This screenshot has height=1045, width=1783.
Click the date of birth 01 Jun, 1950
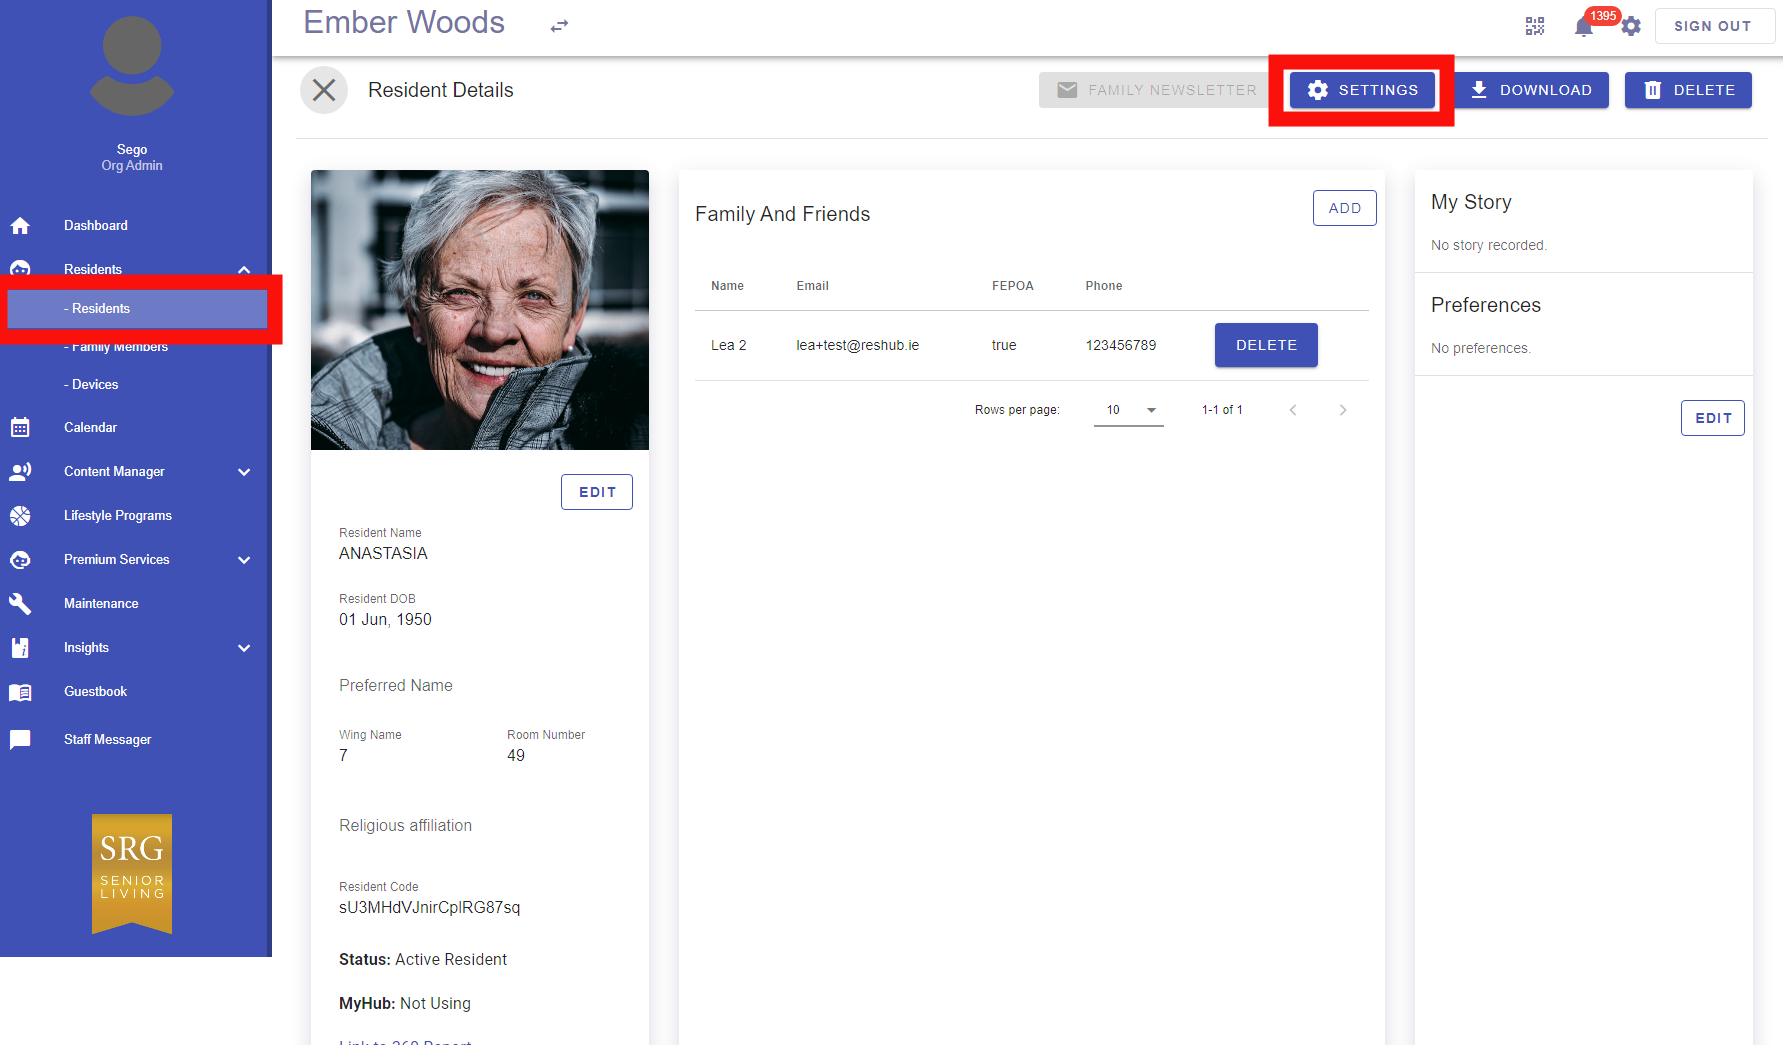[x=385, y=620]
